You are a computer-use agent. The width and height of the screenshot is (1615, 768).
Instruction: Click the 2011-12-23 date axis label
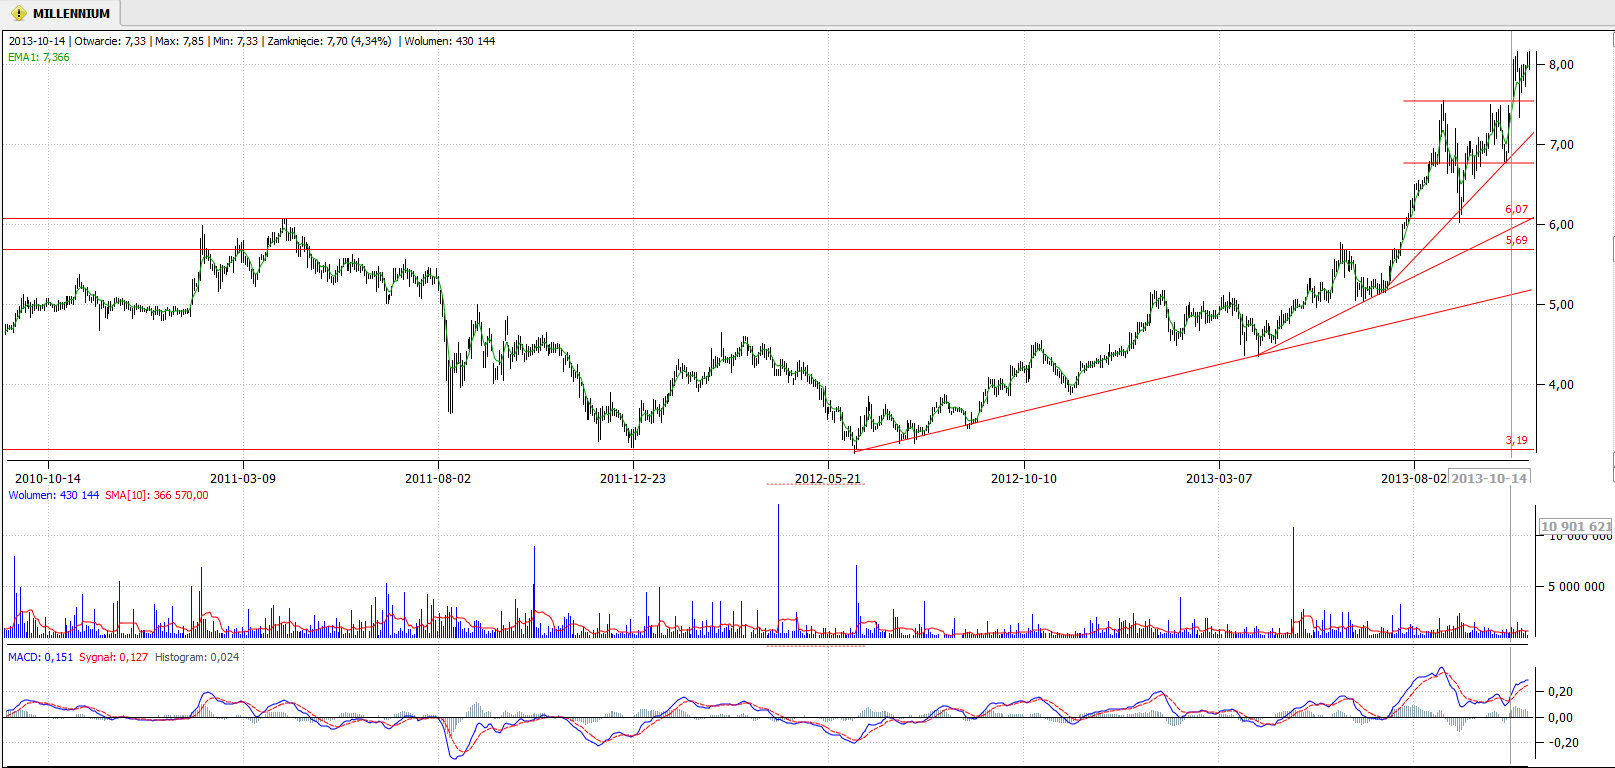click(633, 478)
